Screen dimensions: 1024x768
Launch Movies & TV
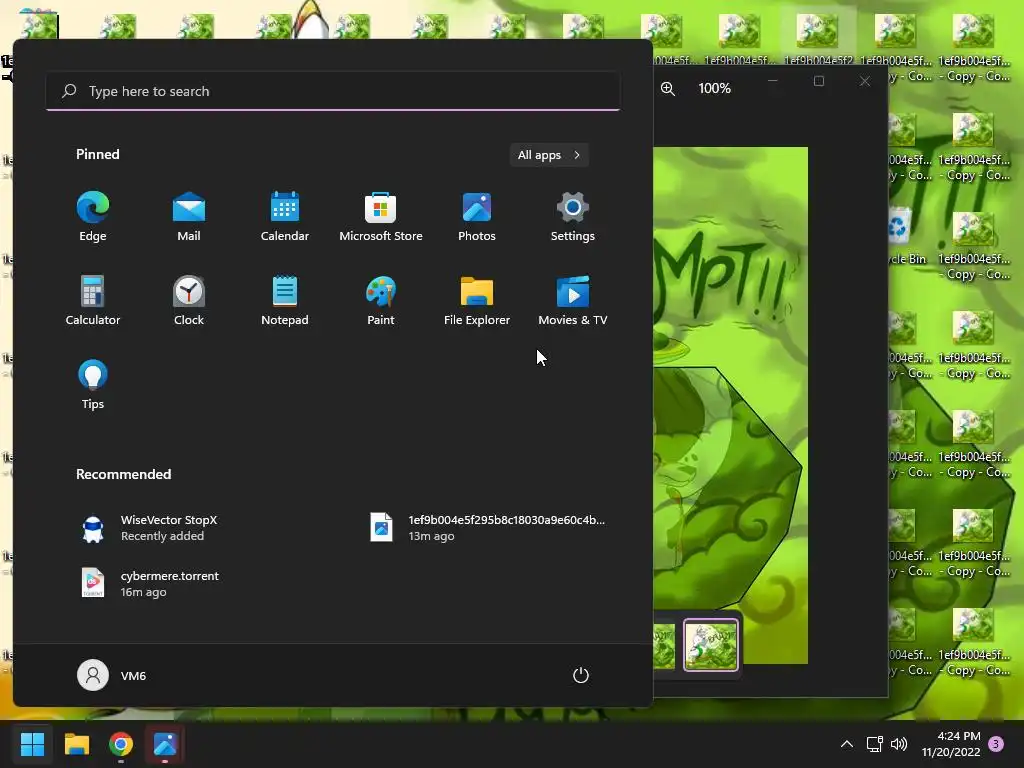click(573, 300)
